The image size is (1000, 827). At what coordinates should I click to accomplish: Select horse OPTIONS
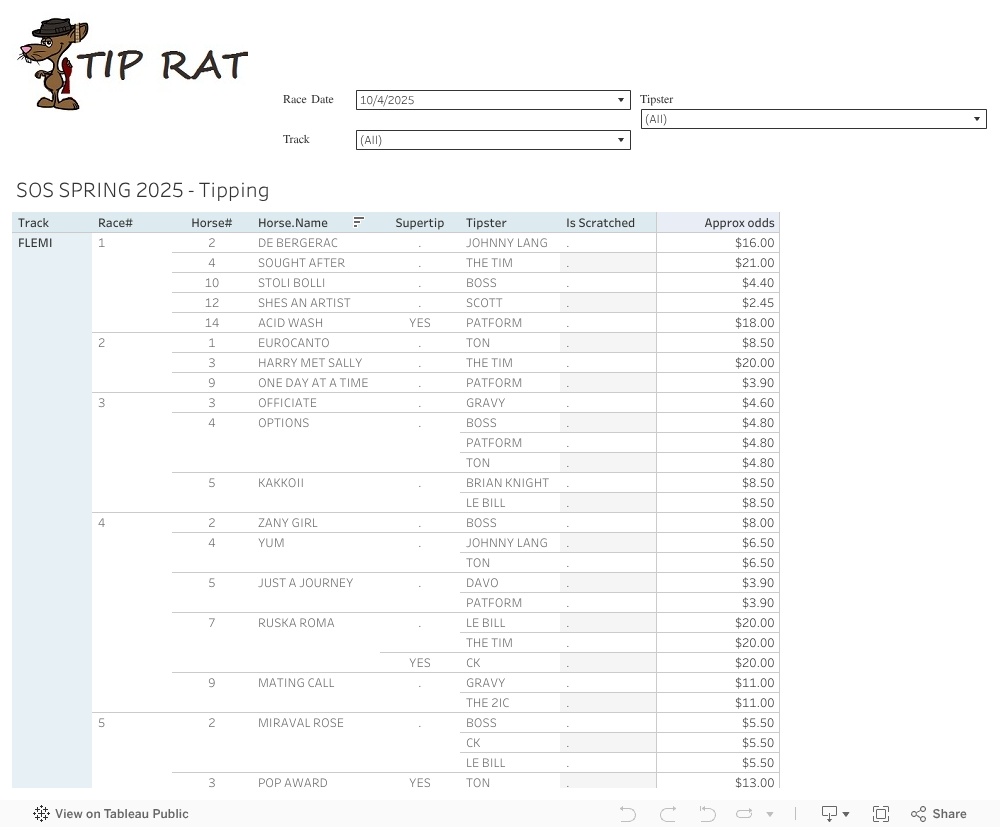pos(283,423)
